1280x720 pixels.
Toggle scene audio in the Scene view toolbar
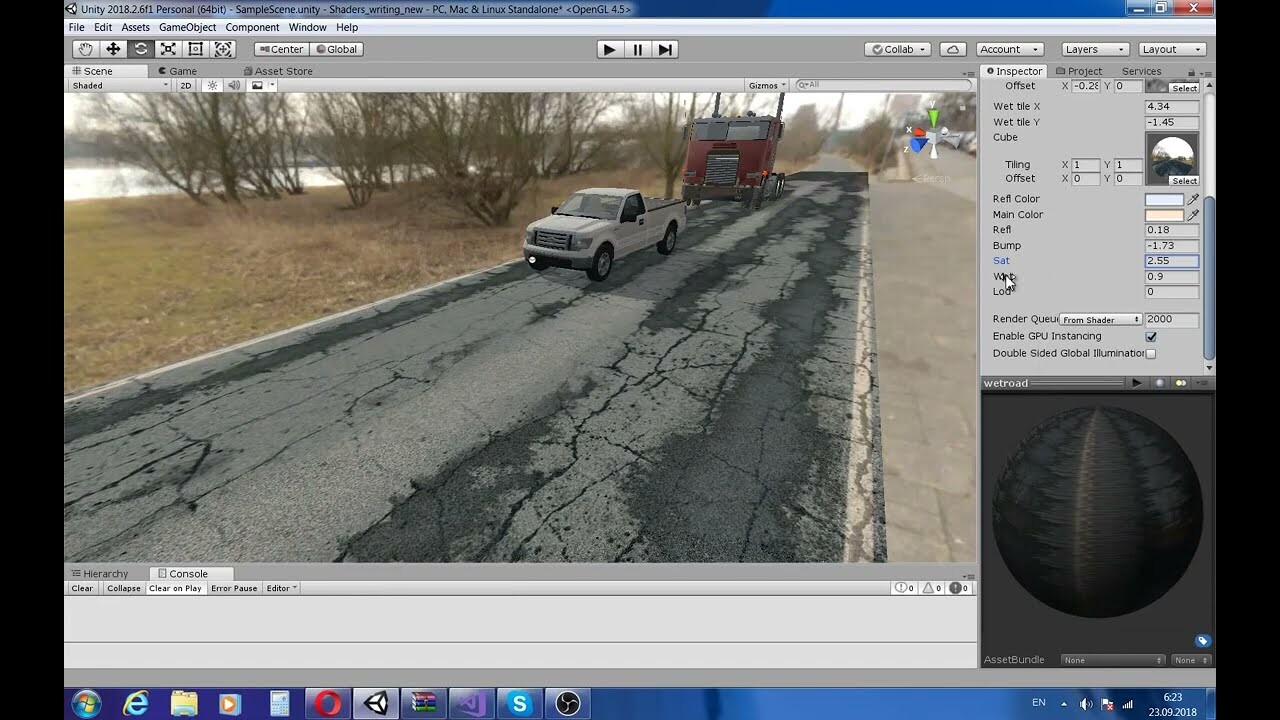click(233, 85)
